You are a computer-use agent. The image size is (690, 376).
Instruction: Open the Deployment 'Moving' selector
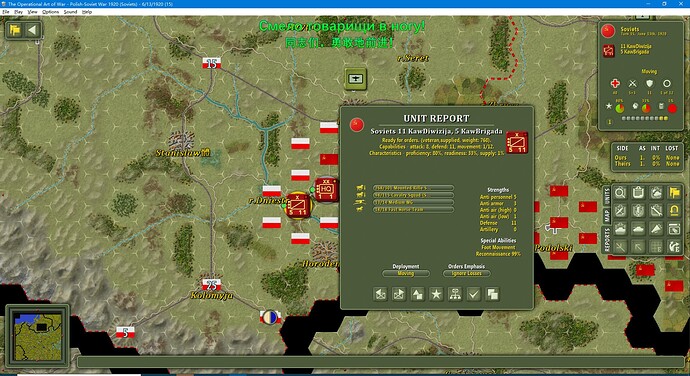406,273
